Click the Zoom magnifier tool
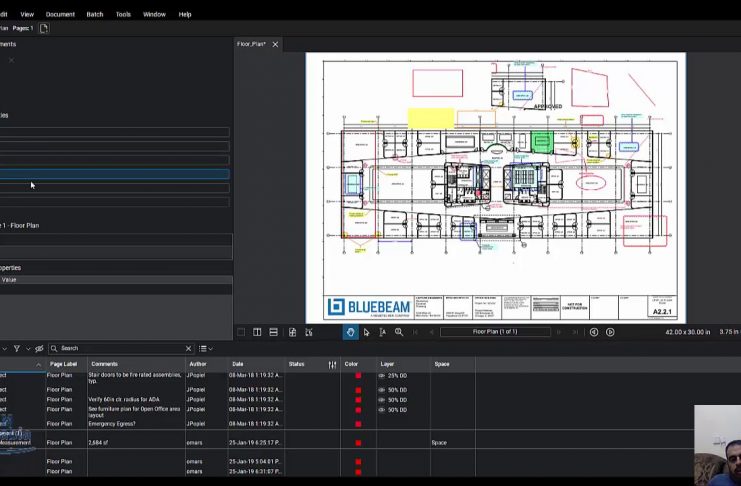The width and height of the screenshot is (741, 486). (x=399, y=332)
